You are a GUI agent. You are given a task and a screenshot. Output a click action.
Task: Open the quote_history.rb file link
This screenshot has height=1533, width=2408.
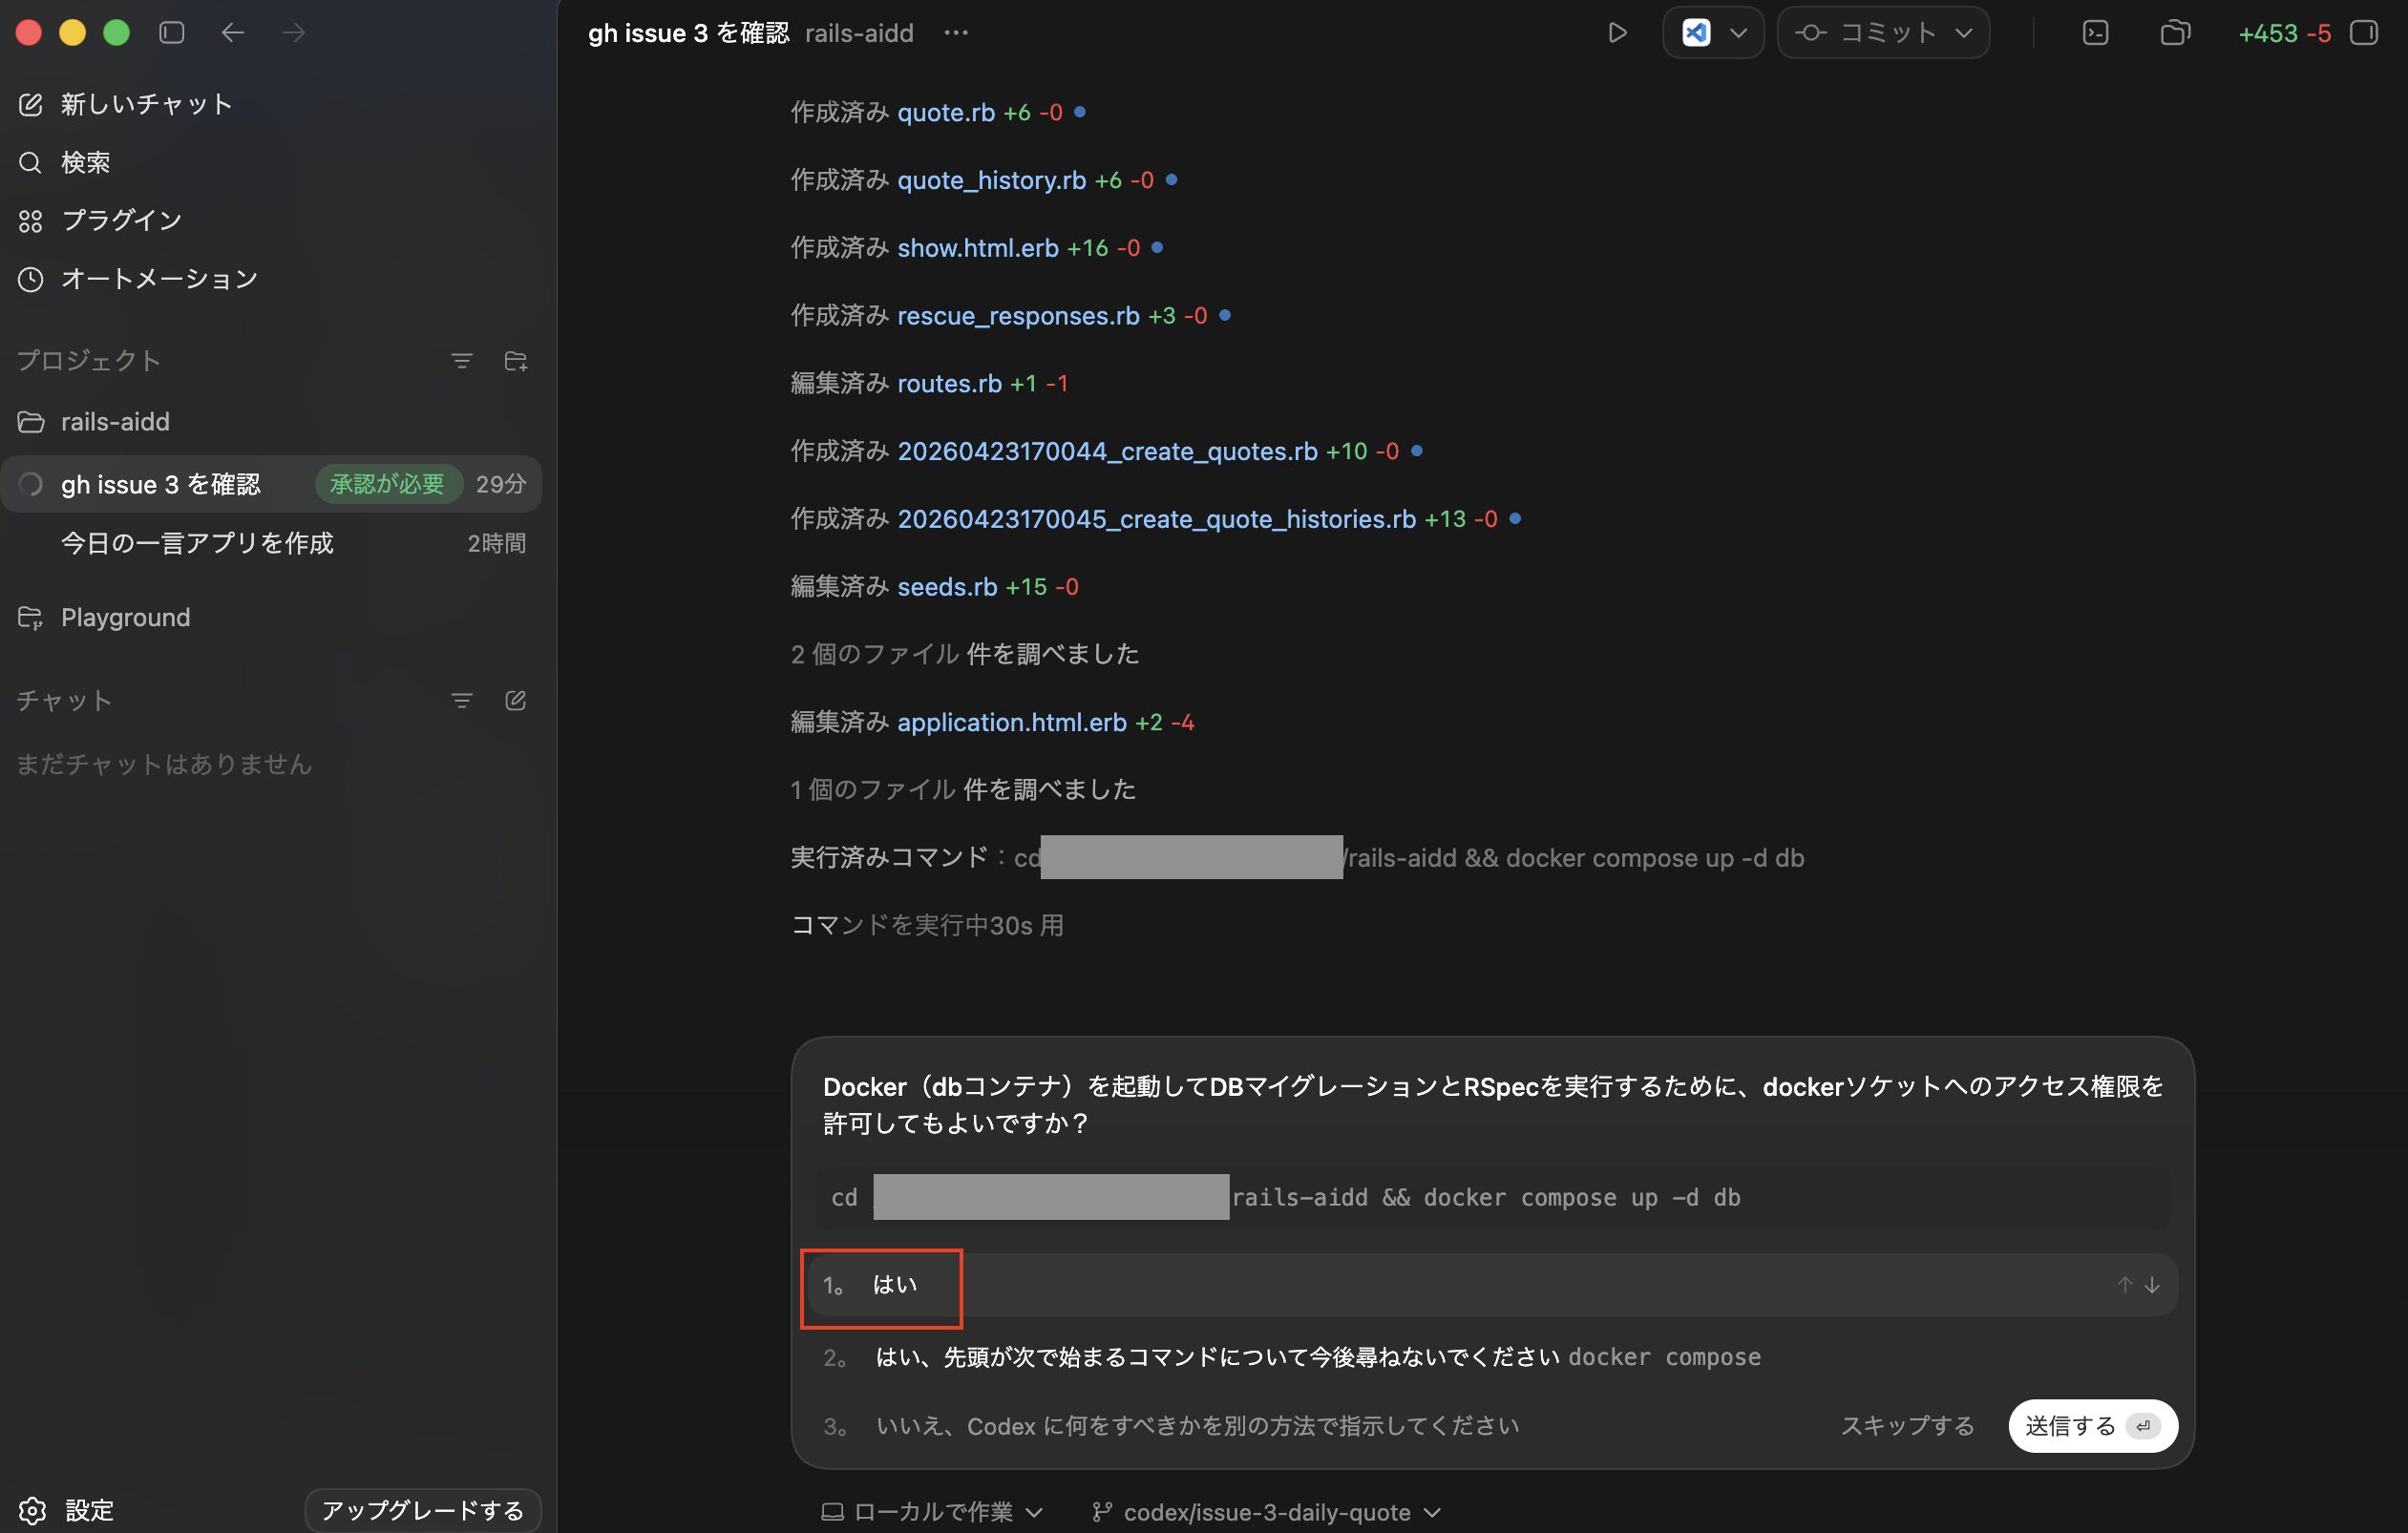click(x=991, y=180)
